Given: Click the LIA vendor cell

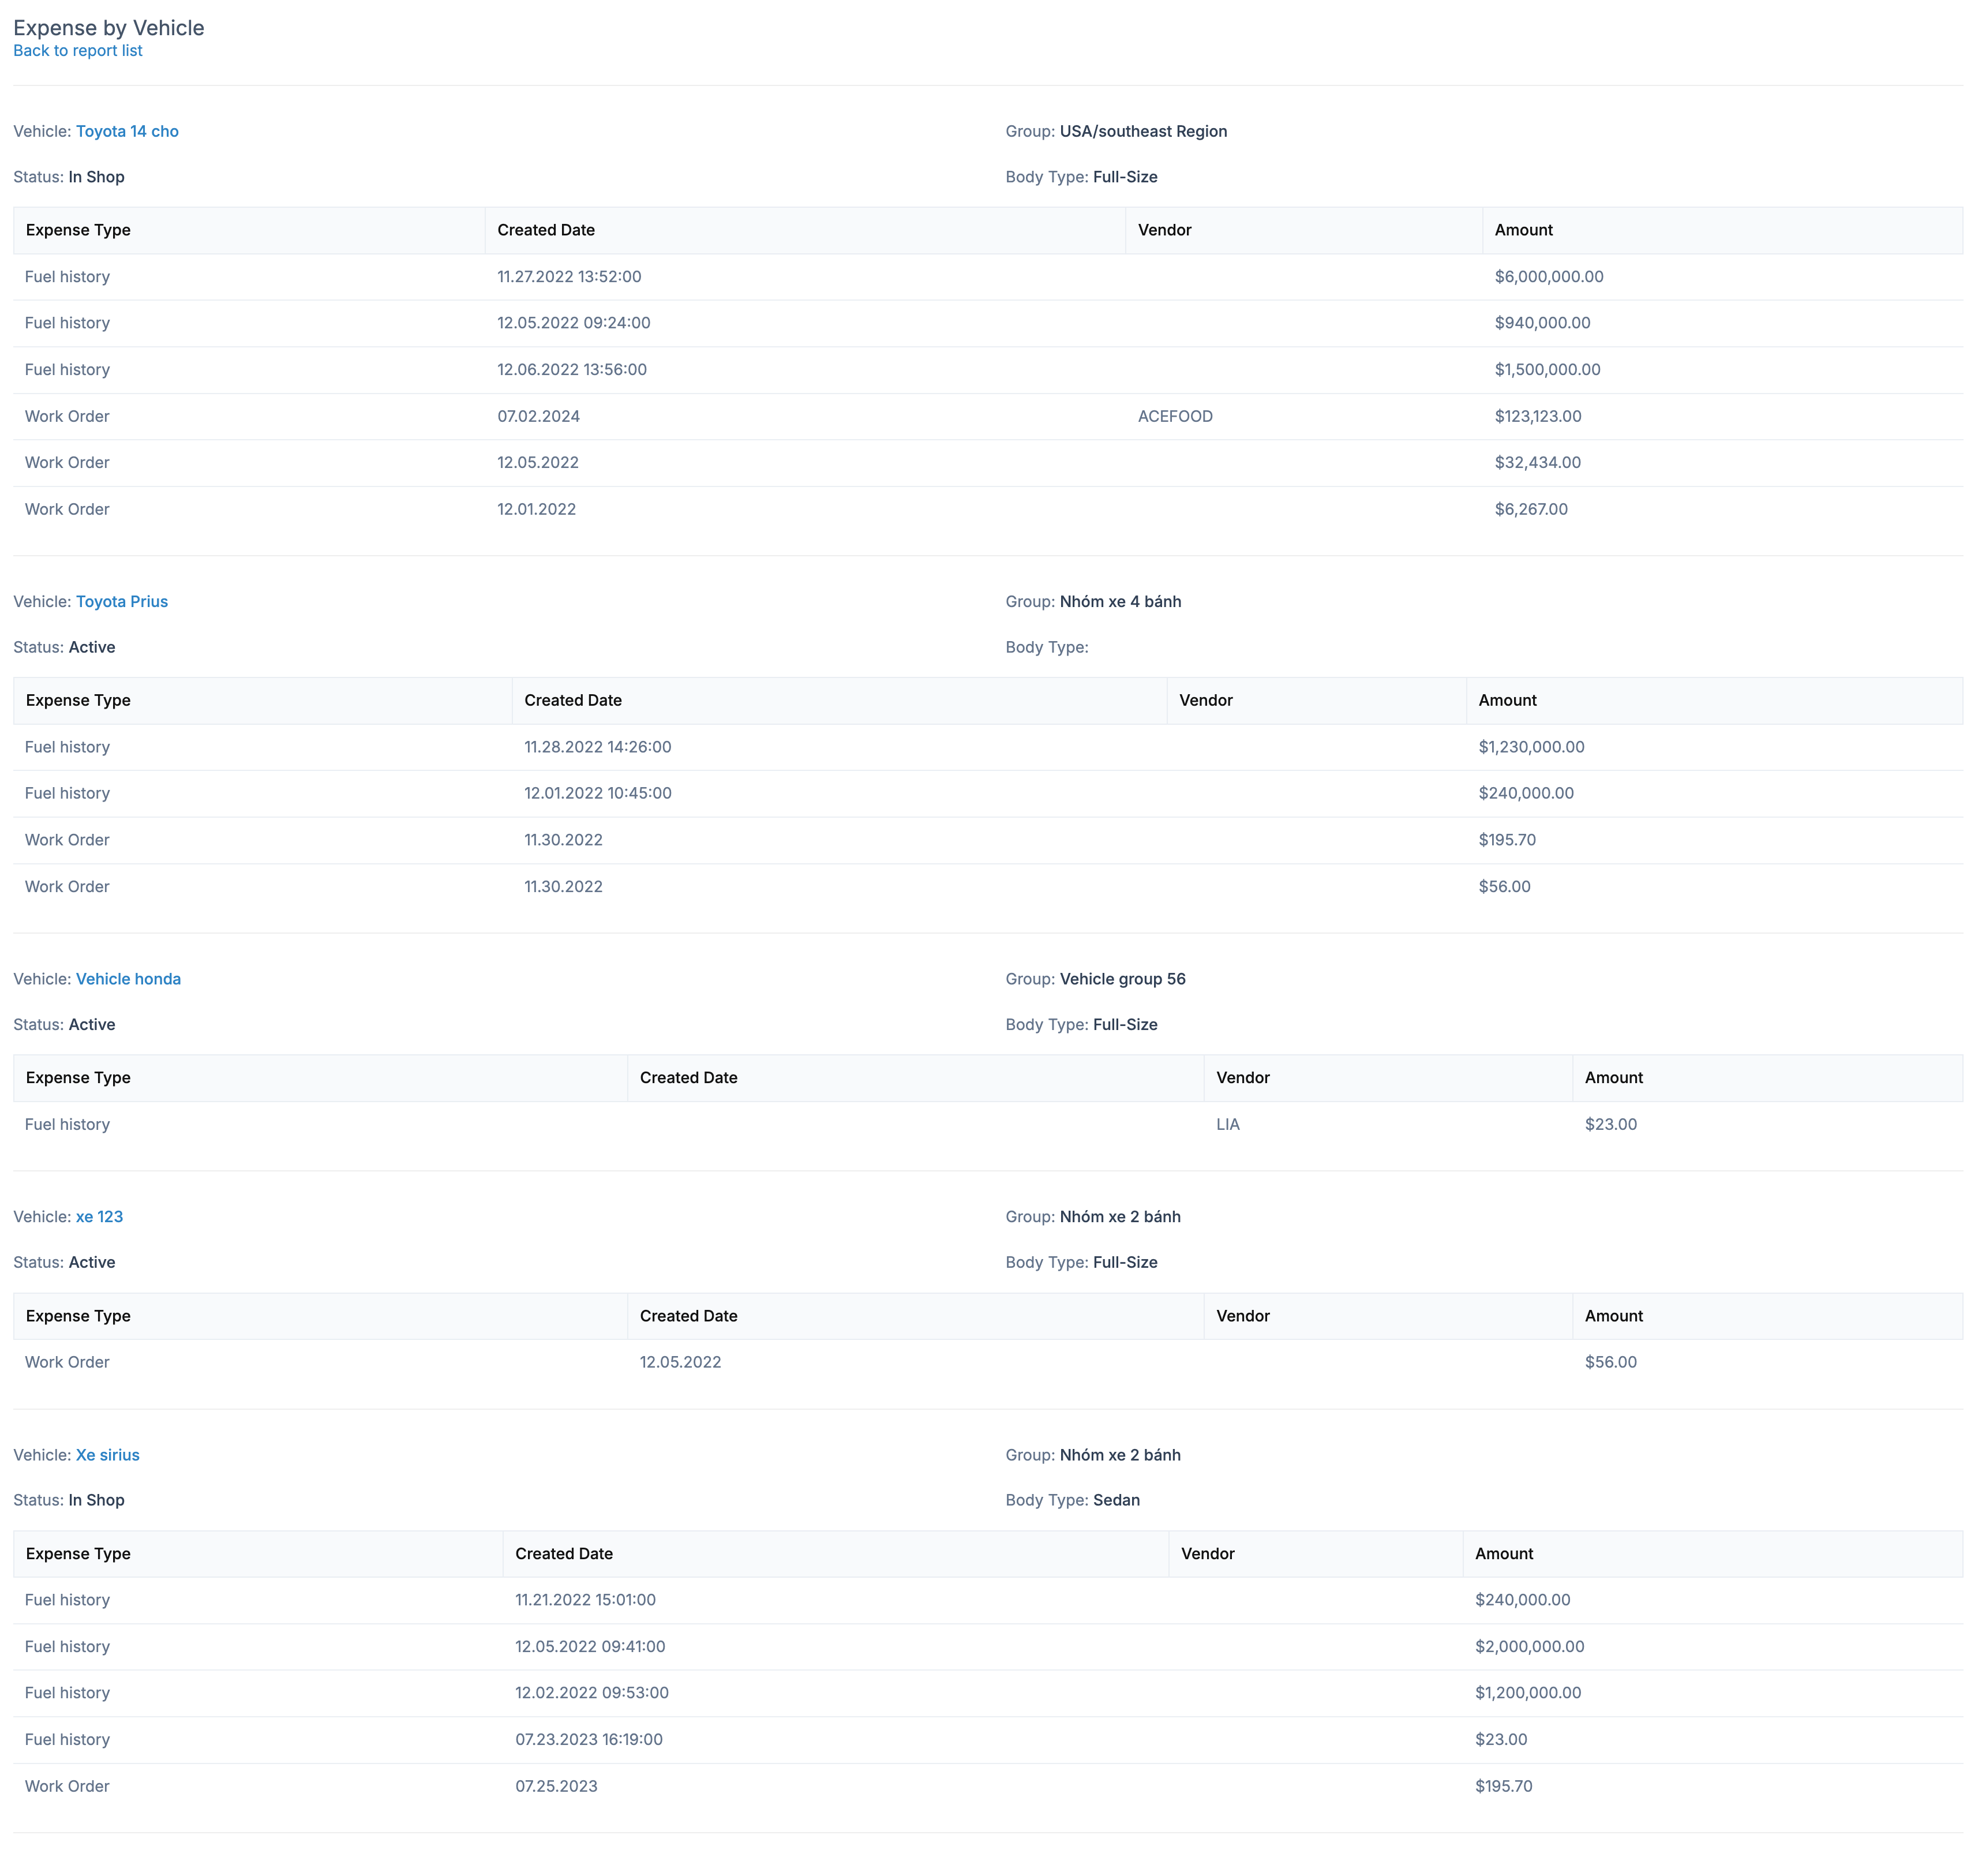Looking at the screenshot, I should pos(1227,1124).
